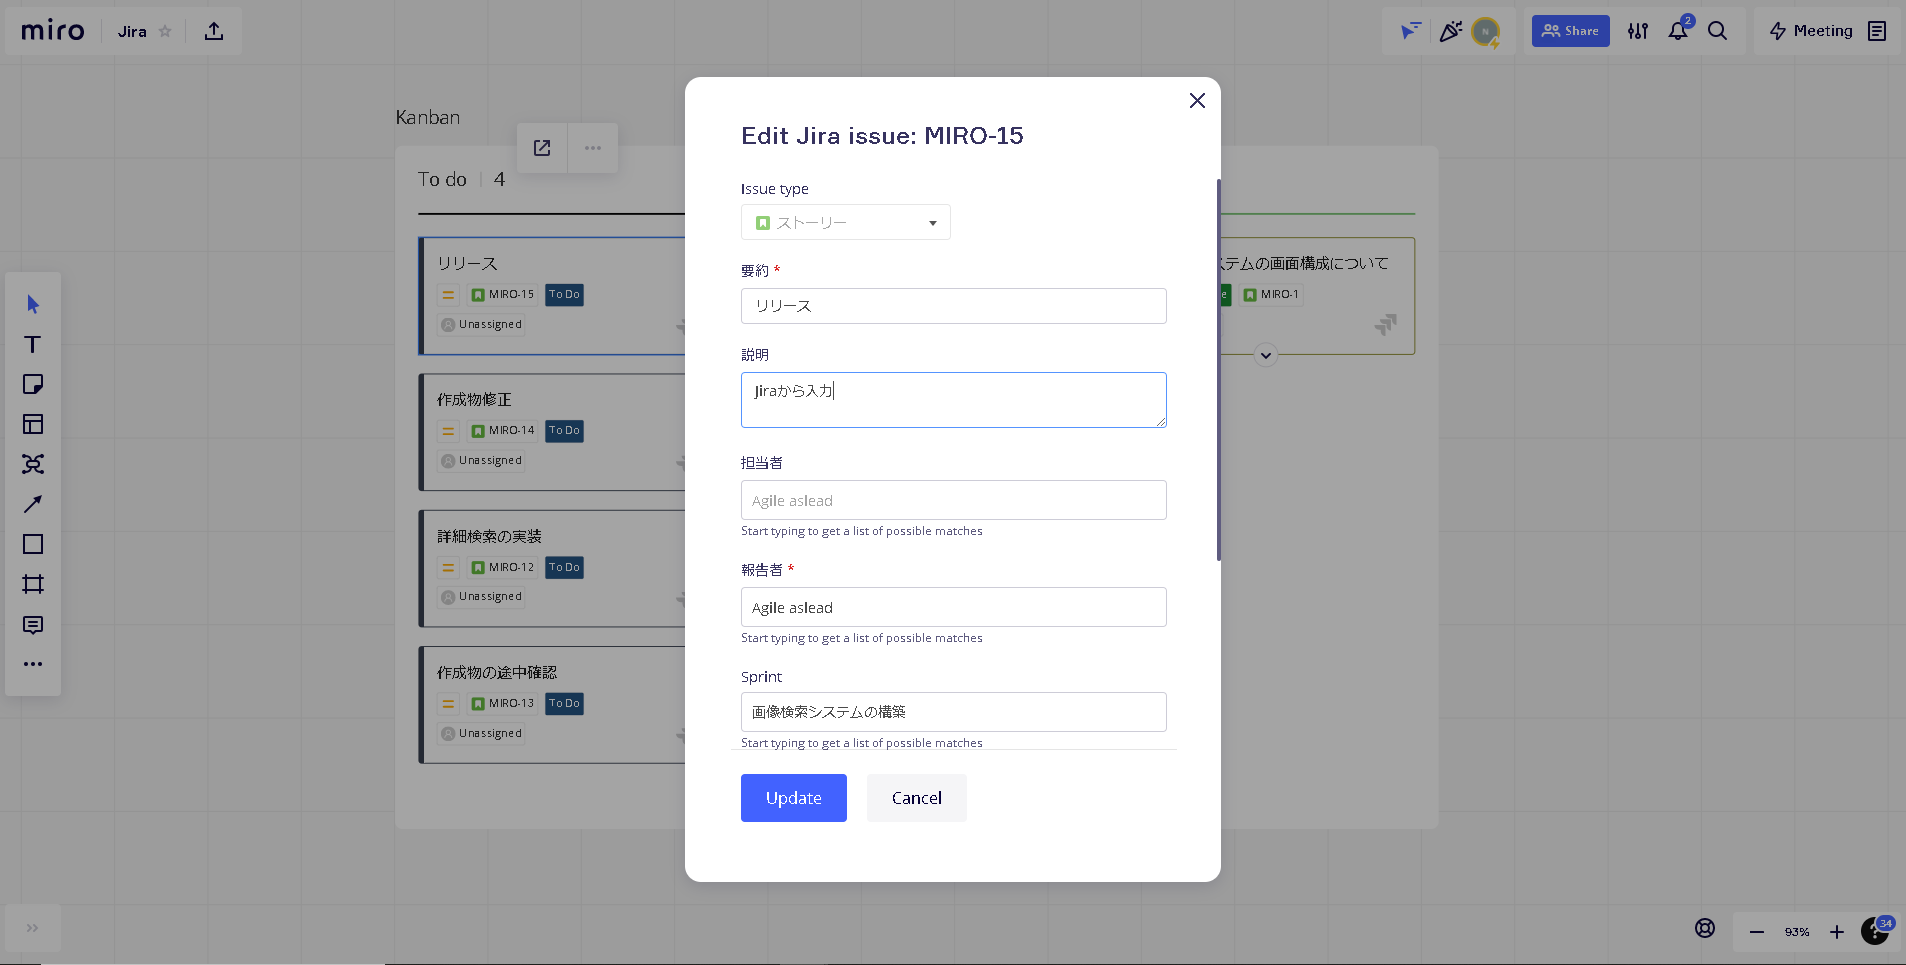Open the board search magnifier

[x=1717, y=31]
